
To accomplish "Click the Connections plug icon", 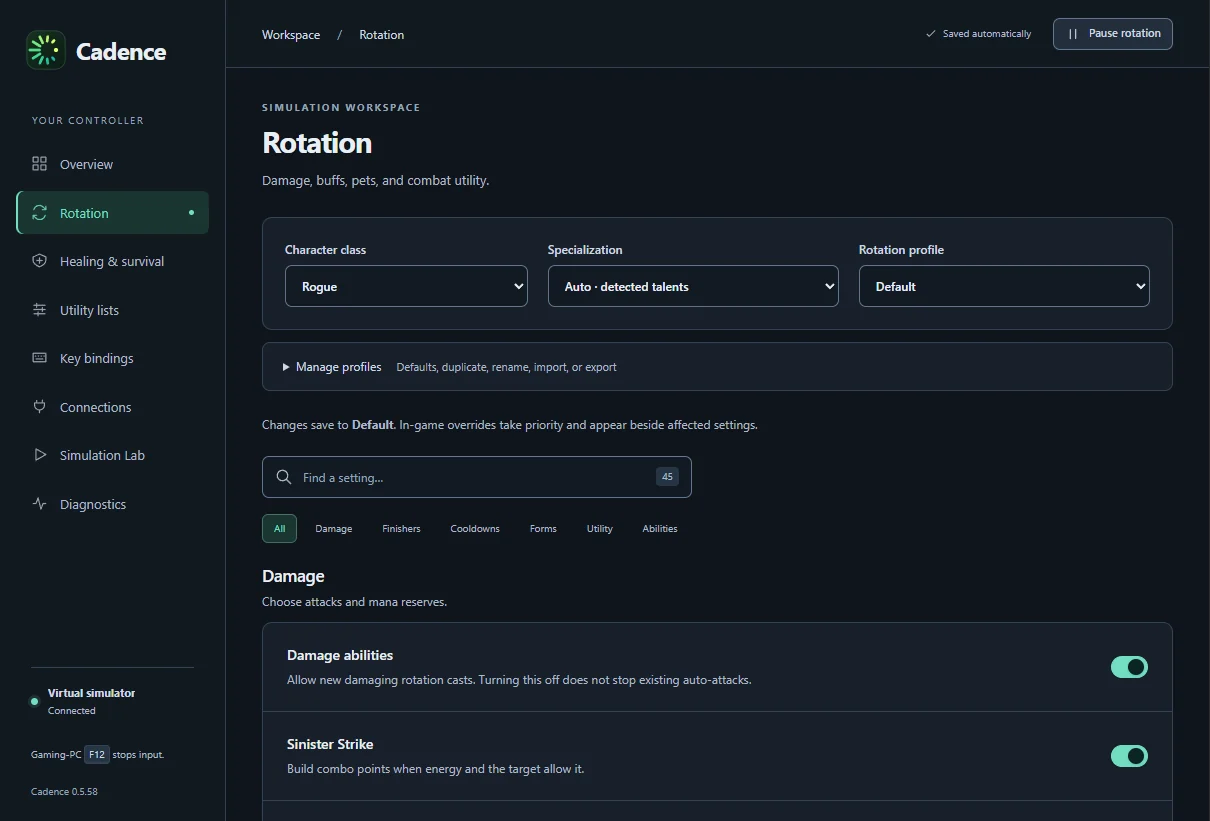I will tap(40, 407).
